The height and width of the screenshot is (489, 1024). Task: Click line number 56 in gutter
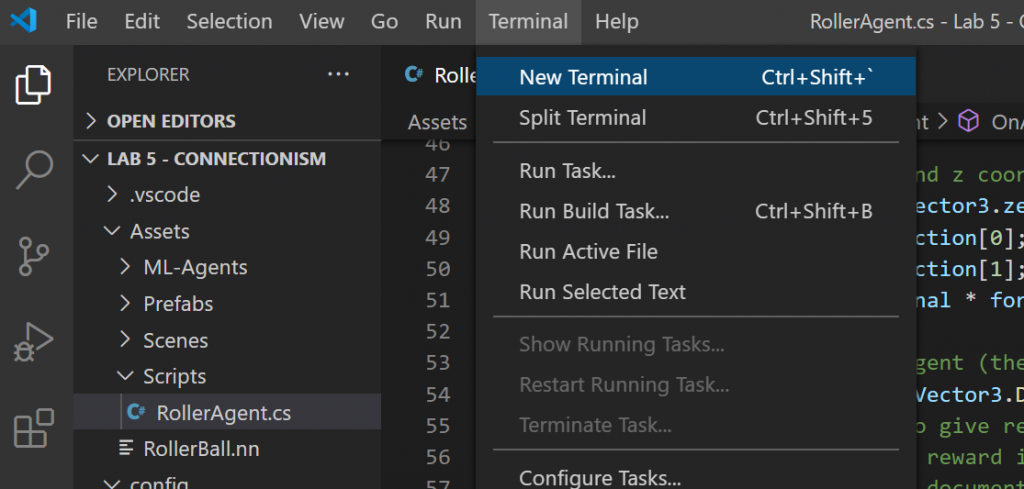click(438, 456)
